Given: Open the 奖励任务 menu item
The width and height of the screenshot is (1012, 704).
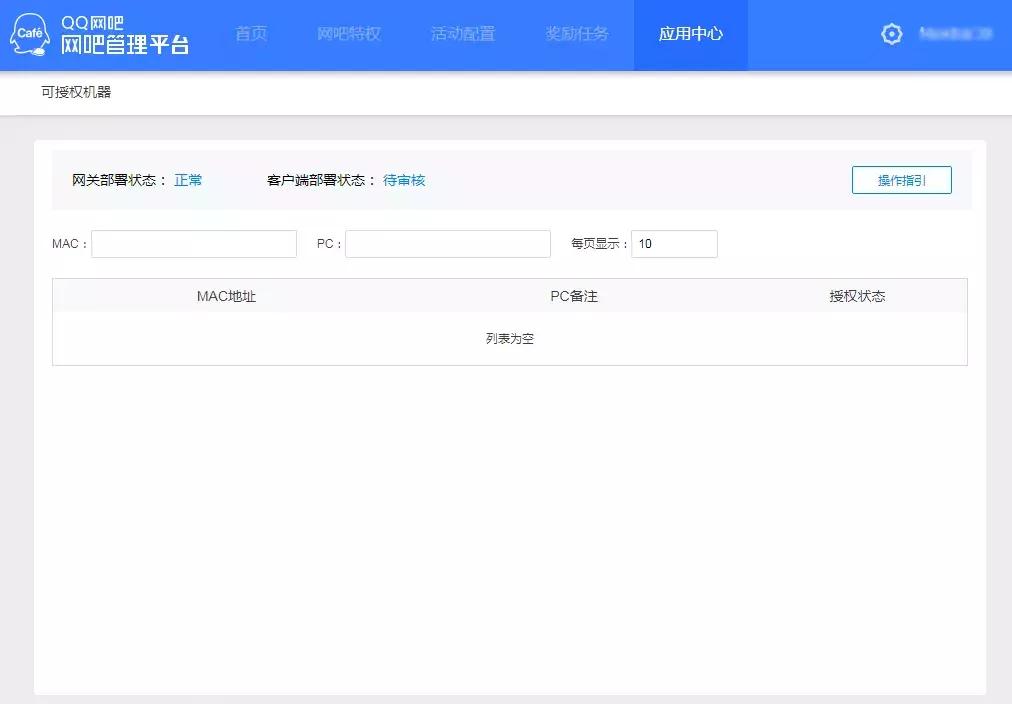Looking at the screenshot, I should [x=577, y=33].
